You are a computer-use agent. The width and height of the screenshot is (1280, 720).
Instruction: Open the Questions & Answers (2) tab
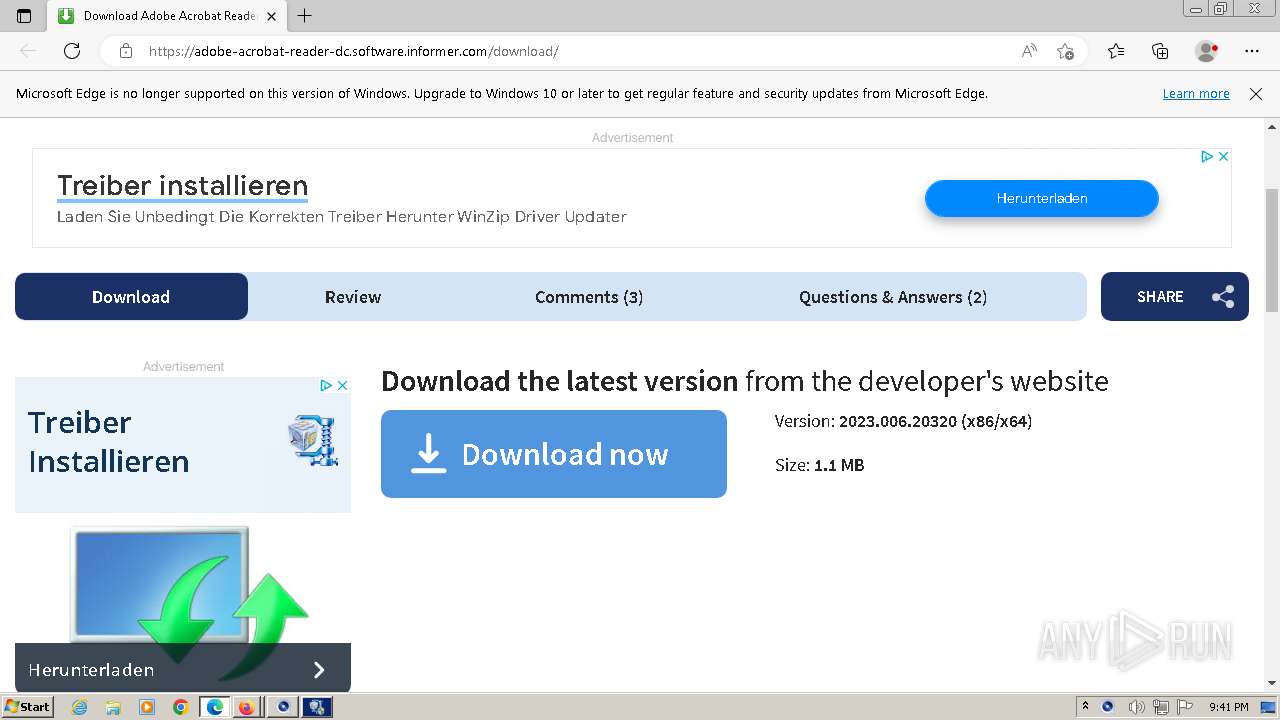click(x=893, y=297)
